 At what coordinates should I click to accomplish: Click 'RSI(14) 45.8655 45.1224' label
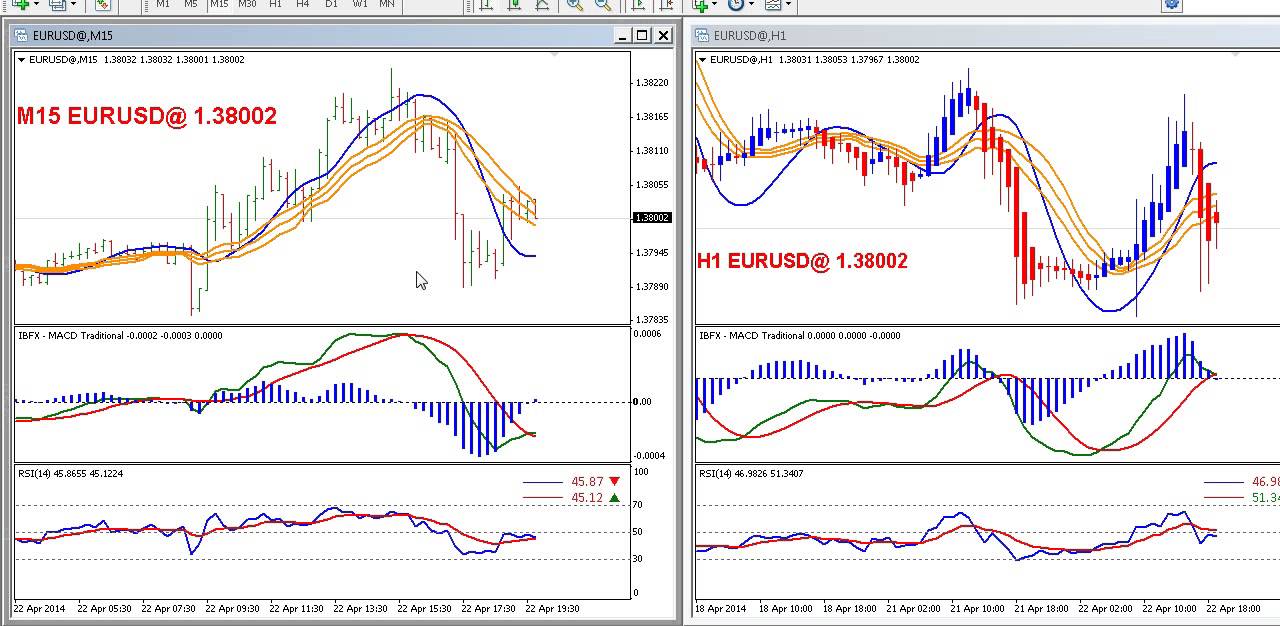70,474
